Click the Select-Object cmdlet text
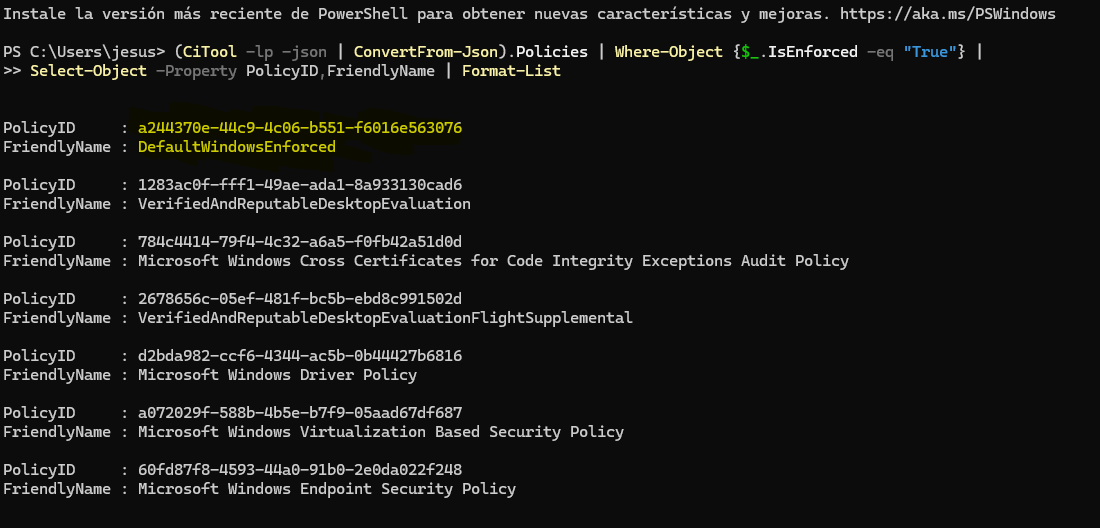Viewport: 1100px width, 528px height. [x=88, y=71]
